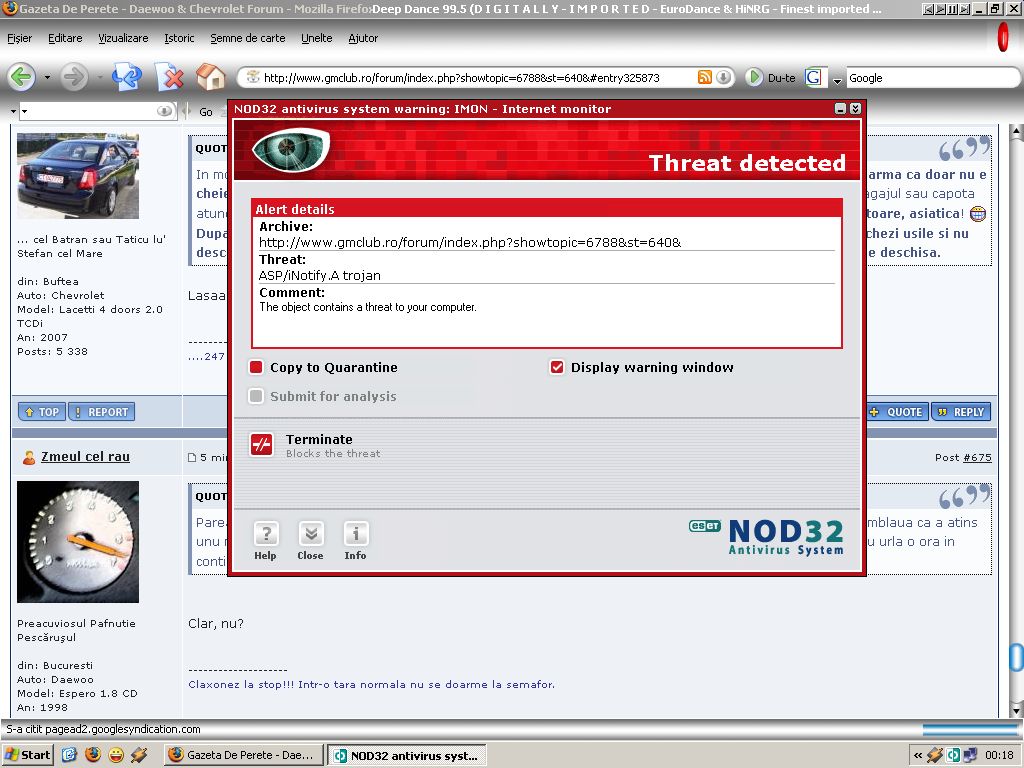Click the grayed Forward arrow in Firefox

click(74, 77)
